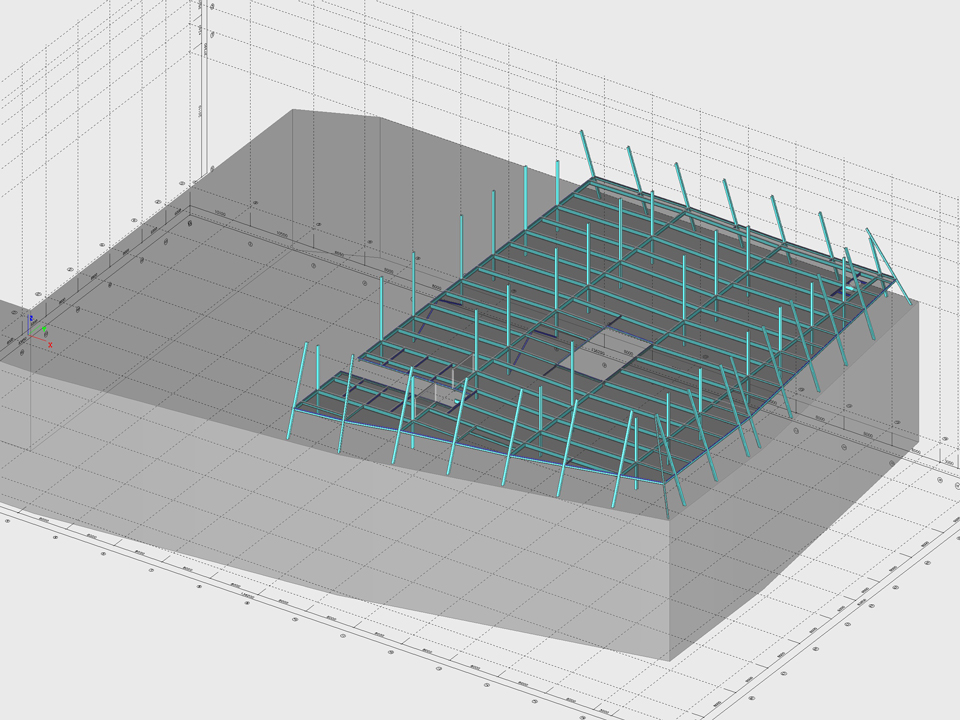Select the front corner of the slab edge
This screenshot has height=720, width=960.
665,485
